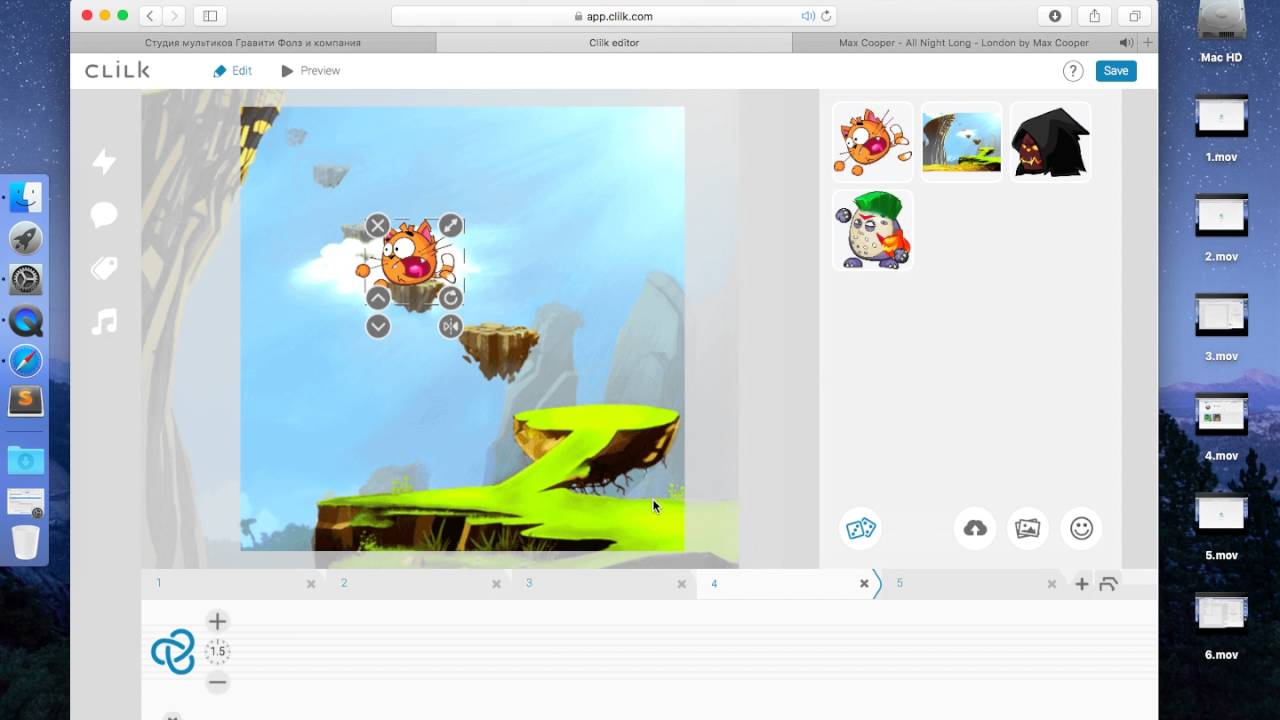Move cat layer down with chevron
This screenshot has width=1280, height=720.
377,326
